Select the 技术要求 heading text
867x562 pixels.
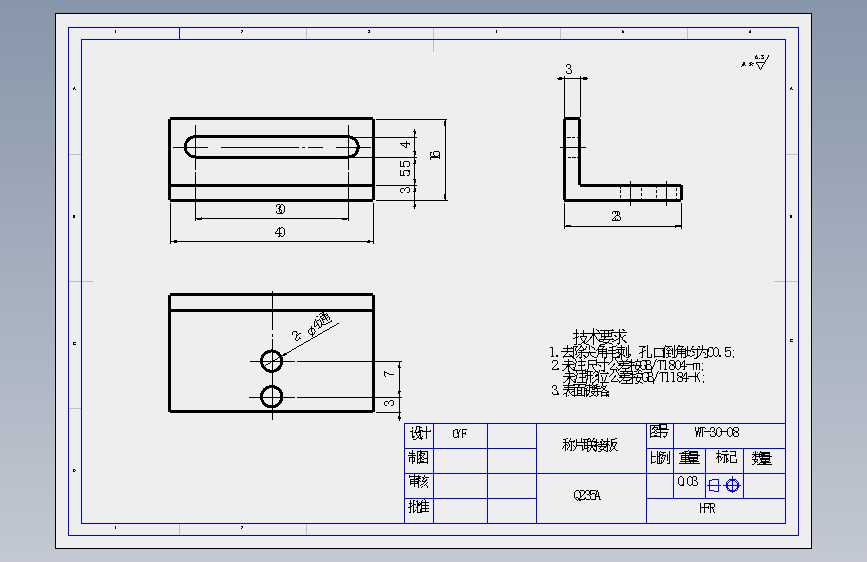click(x=600, y=337)
